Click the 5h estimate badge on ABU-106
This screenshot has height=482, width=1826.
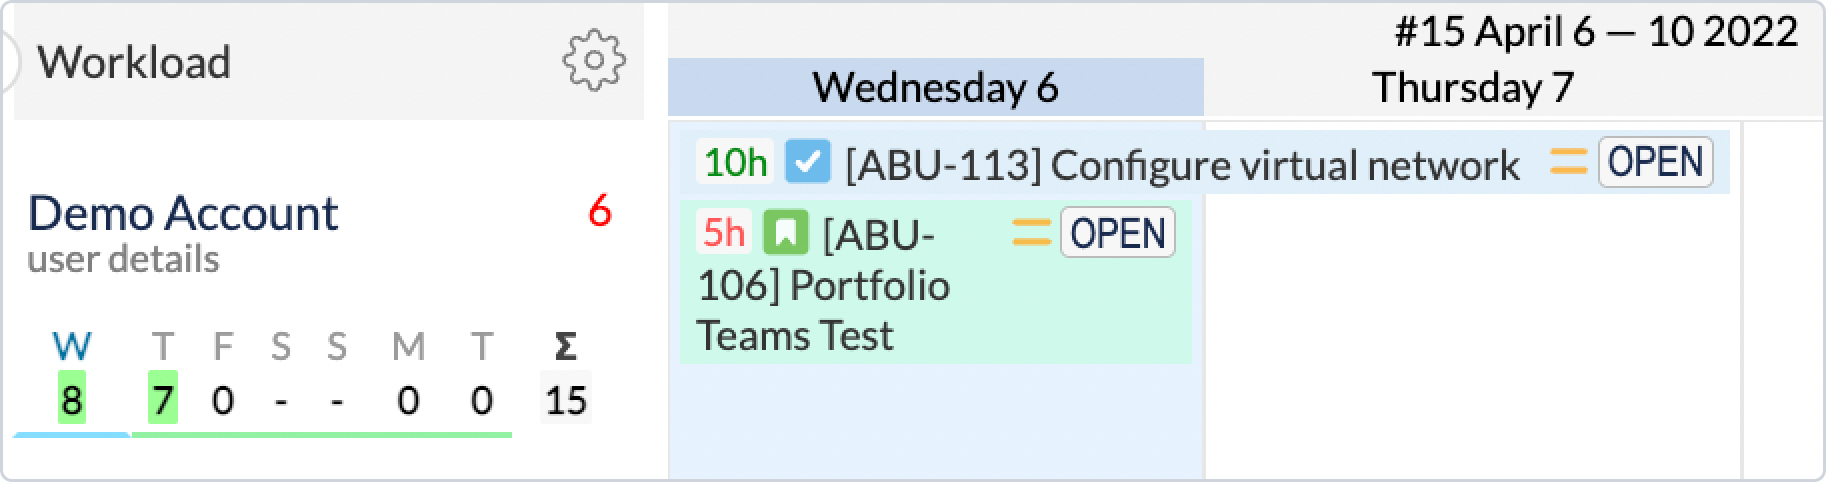[x=723, y=233]
